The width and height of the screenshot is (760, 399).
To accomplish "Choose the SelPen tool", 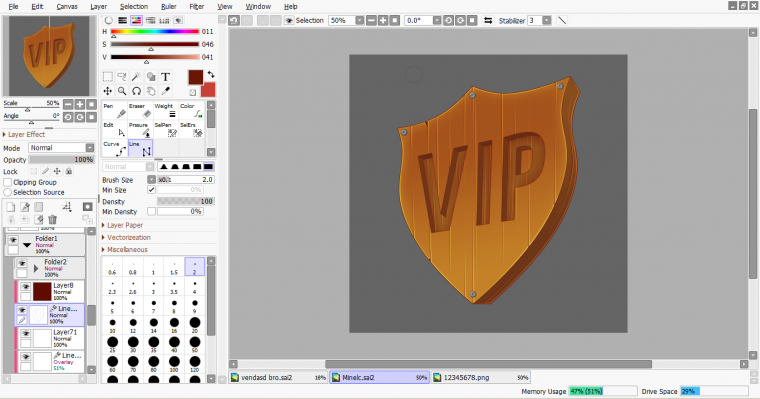I will pos(166,129).
